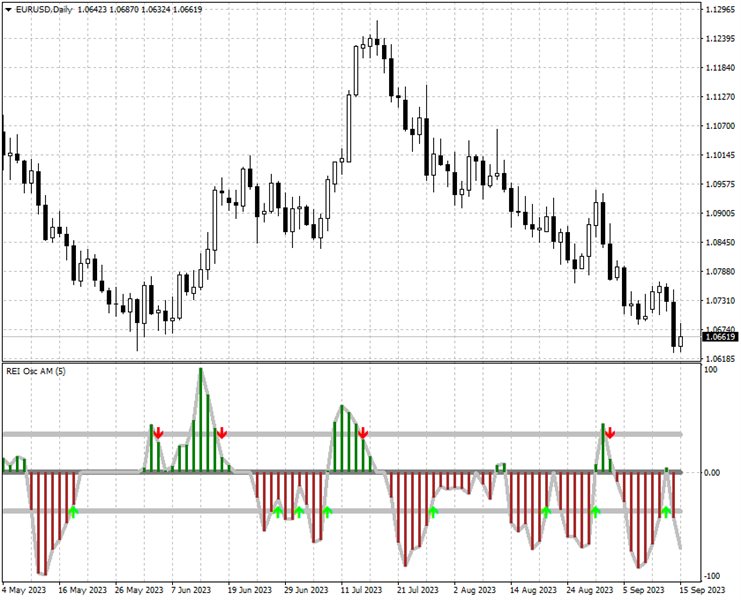The height and width of the screenshot is (600, 741).
Task: Click the EURUSD,Daily chart title
Action: [44, 9]
